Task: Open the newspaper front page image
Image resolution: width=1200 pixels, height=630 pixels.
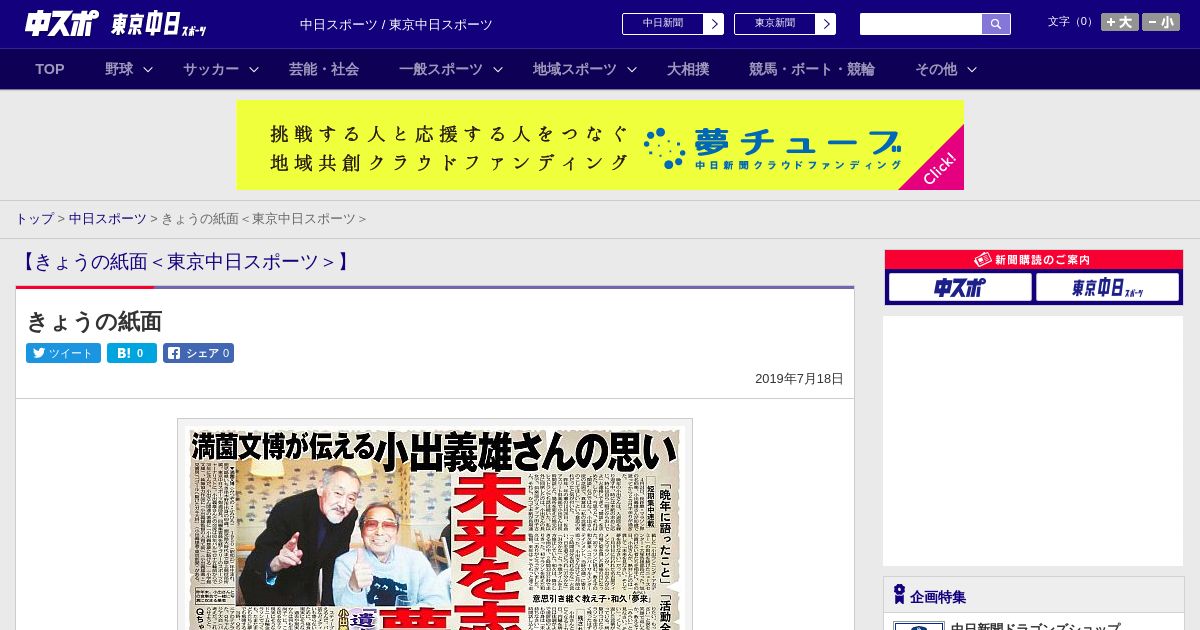Action: pyautogui.click(x=435, y=524)
